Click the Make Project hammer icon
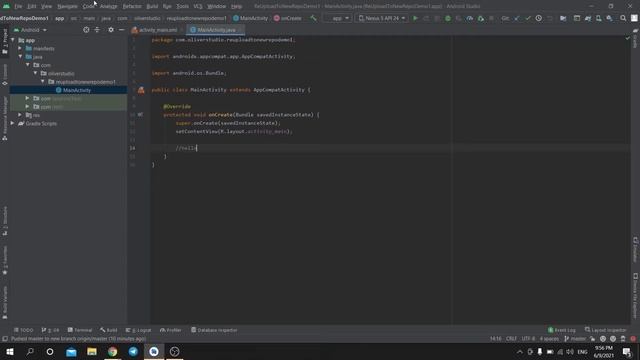This screenshot has height=360, width=640. click(313, 18)
